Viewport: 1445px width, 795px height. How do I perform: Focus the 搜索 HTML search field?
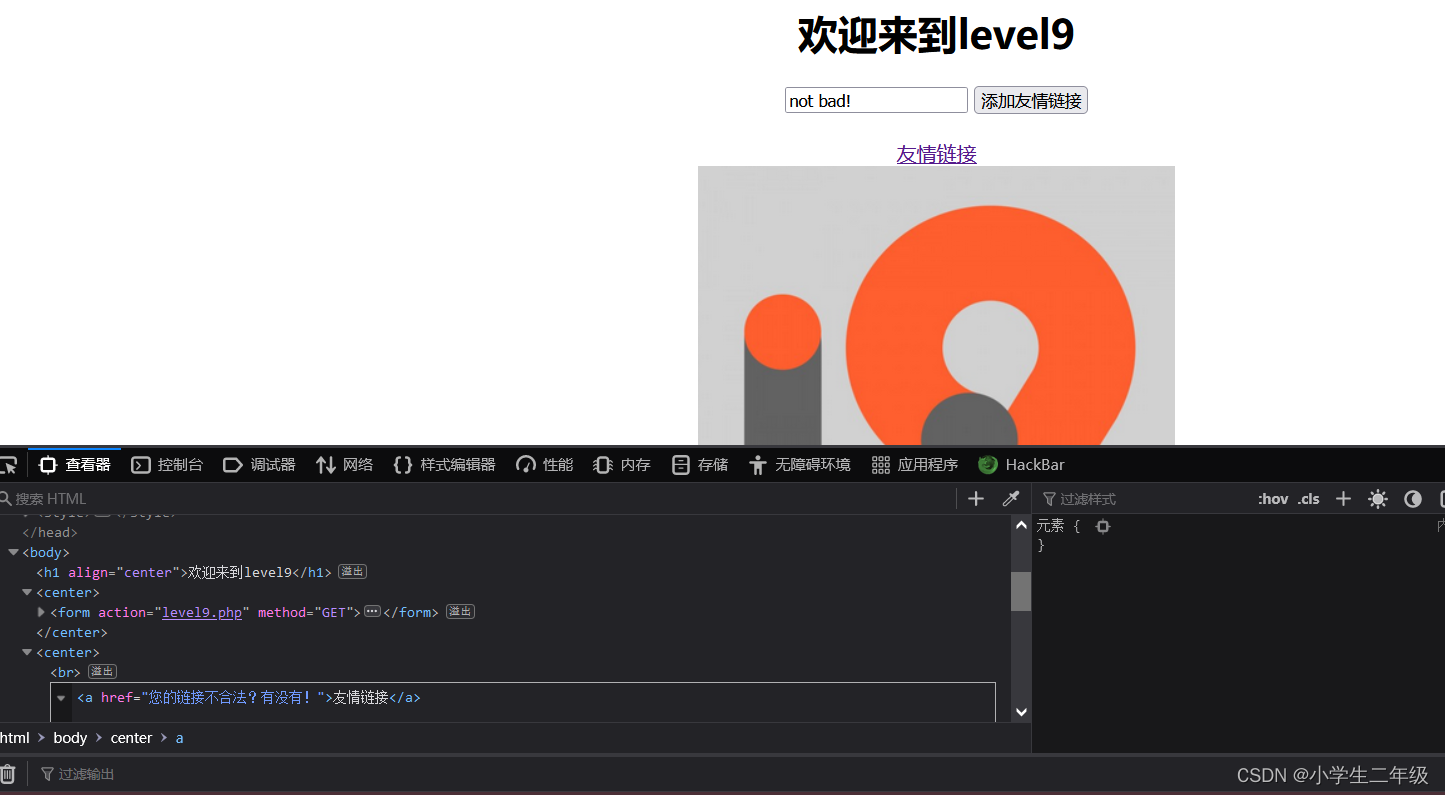(x=475, y=499)
